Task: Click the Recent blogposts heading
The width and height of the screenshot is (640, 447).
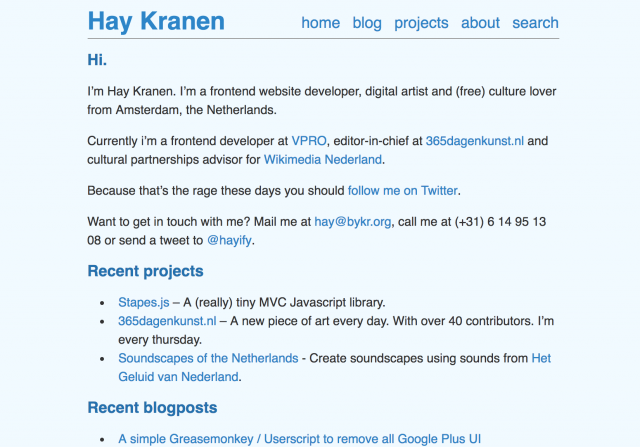Action: pyautogui.click(x=152, y=407)
